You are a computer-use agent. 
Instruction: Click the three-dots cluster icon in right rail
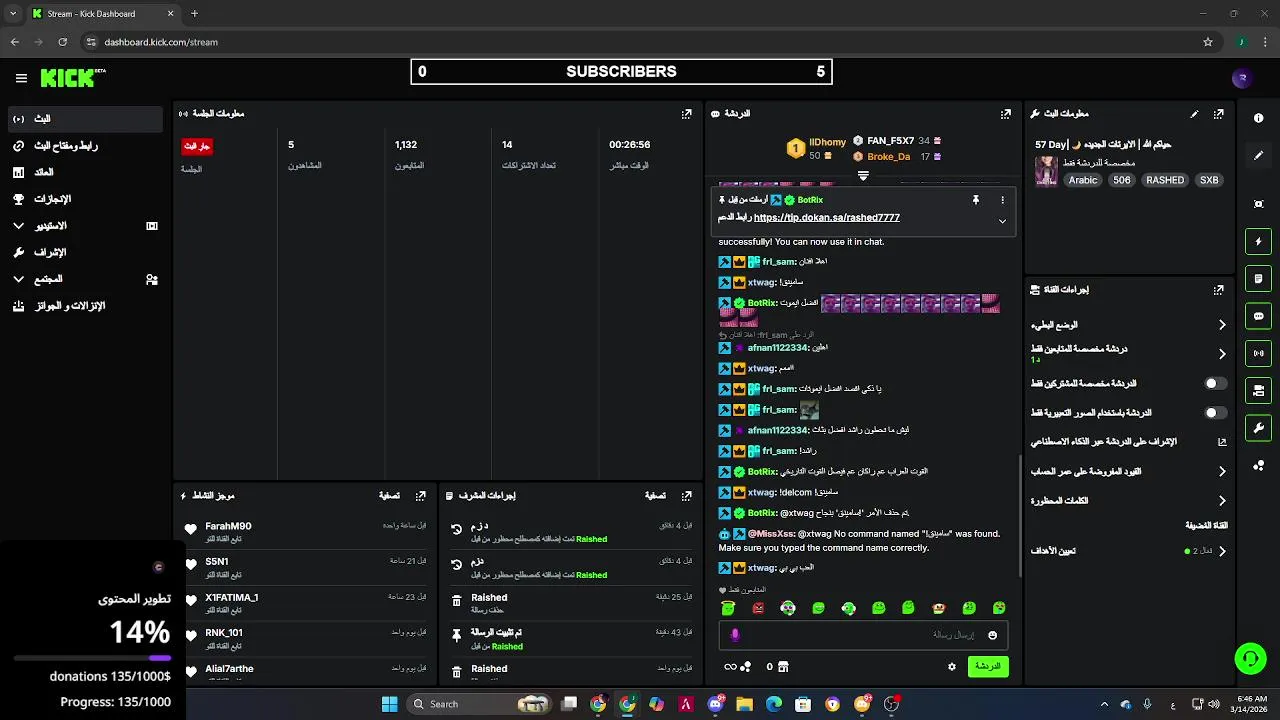point(1258,465)
